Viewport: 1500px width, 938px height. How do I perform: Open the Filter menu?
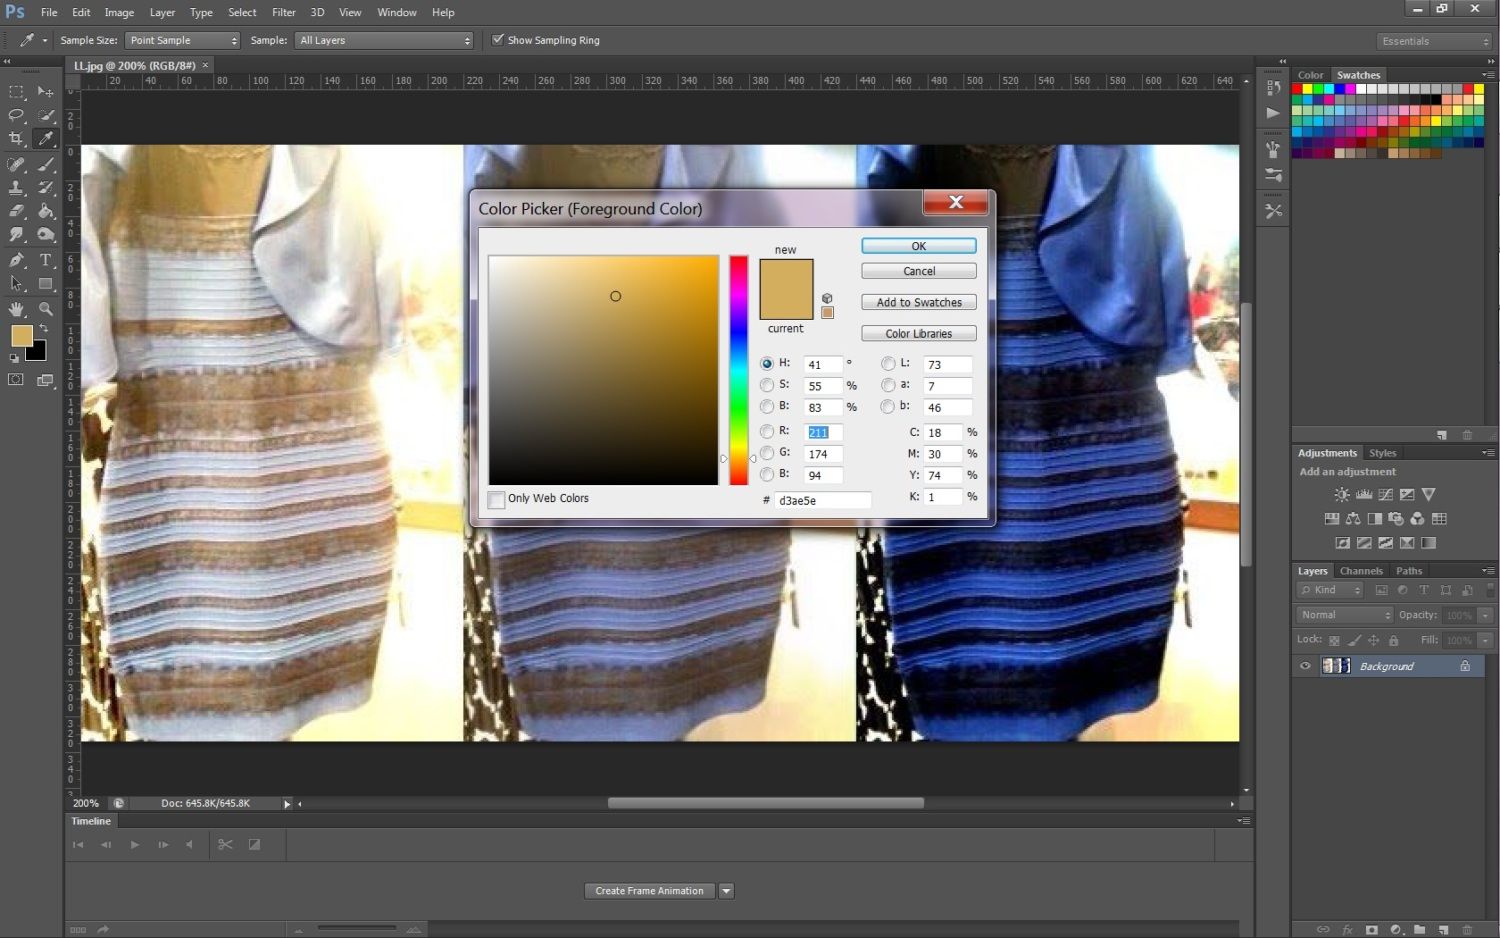click(283, 12)
